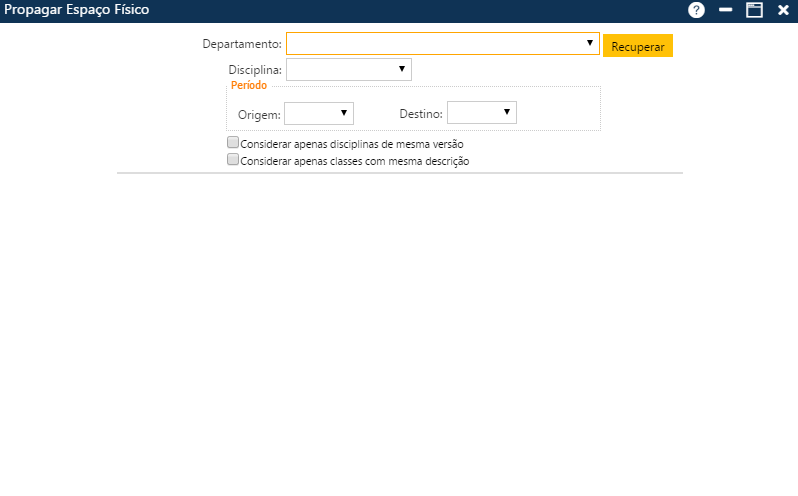This screenshot has height=496, width=798.
Task: Click the orange 'Período' group legend
Action: coord(249,86)
